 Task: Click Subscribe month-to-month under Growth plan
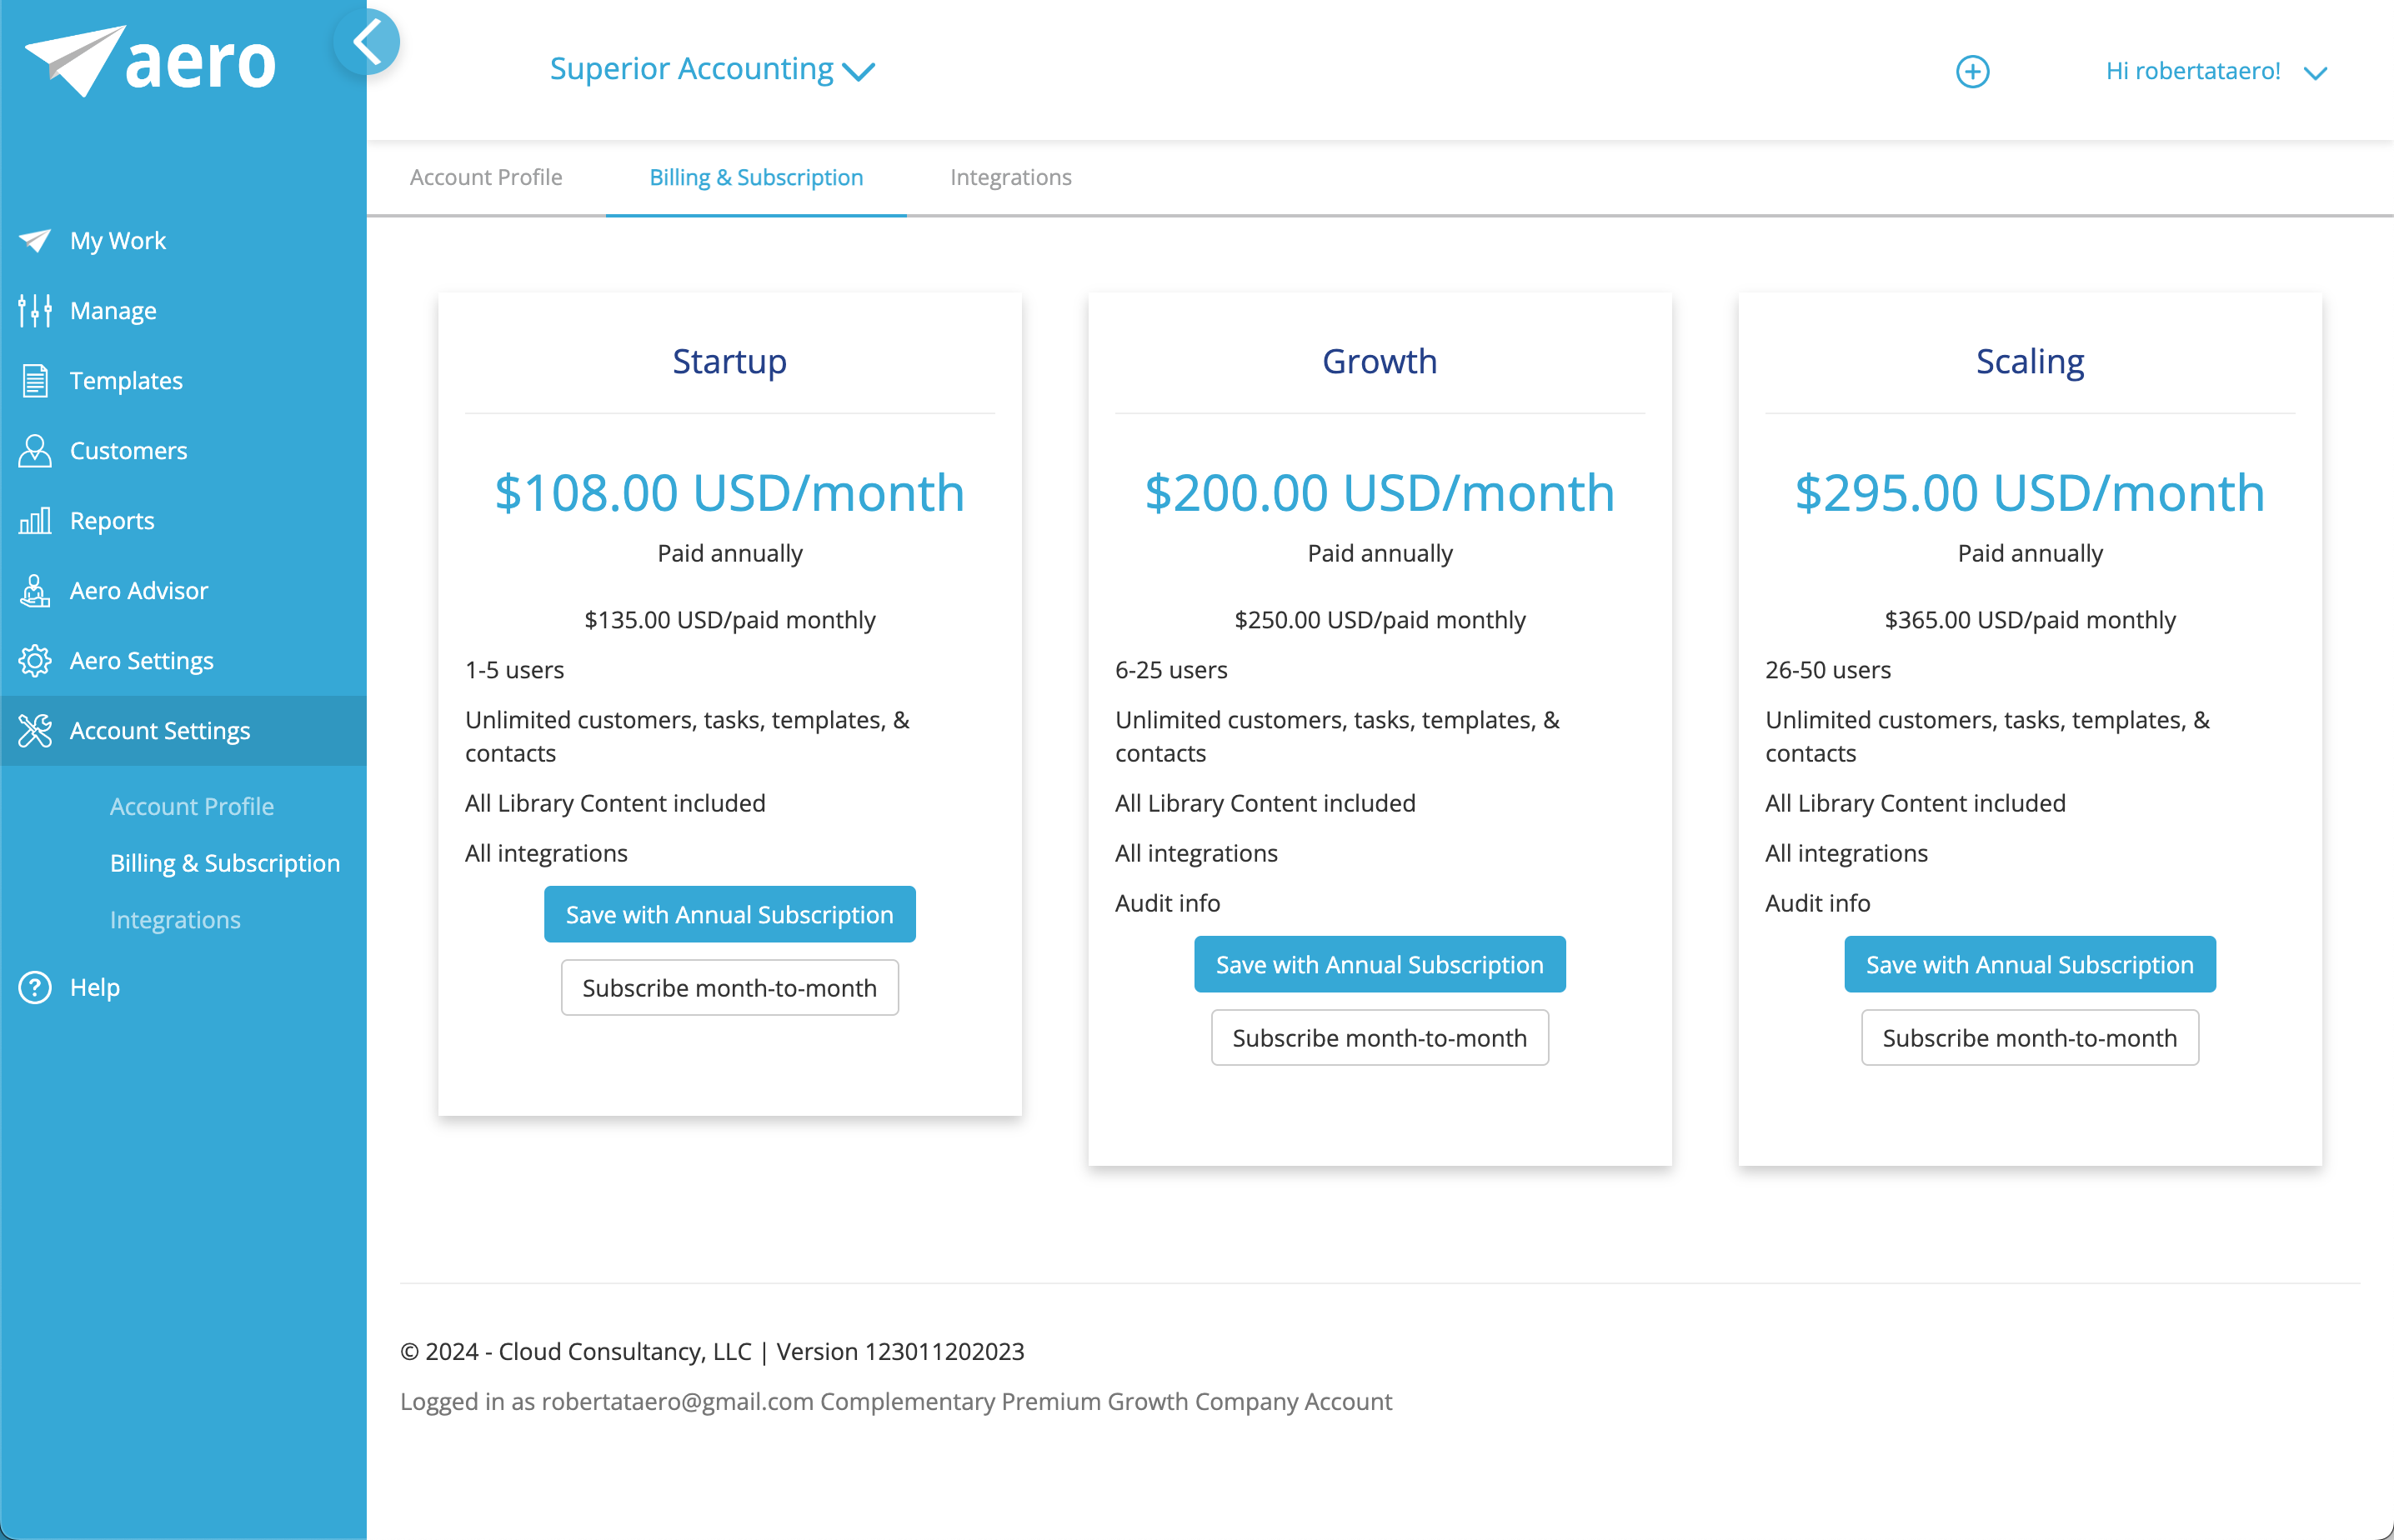pos(1379,1038)
